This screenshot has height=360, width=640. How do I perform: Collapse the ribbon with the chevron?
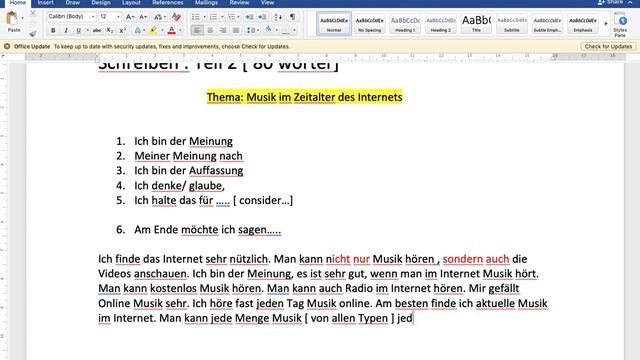(631, 2)
